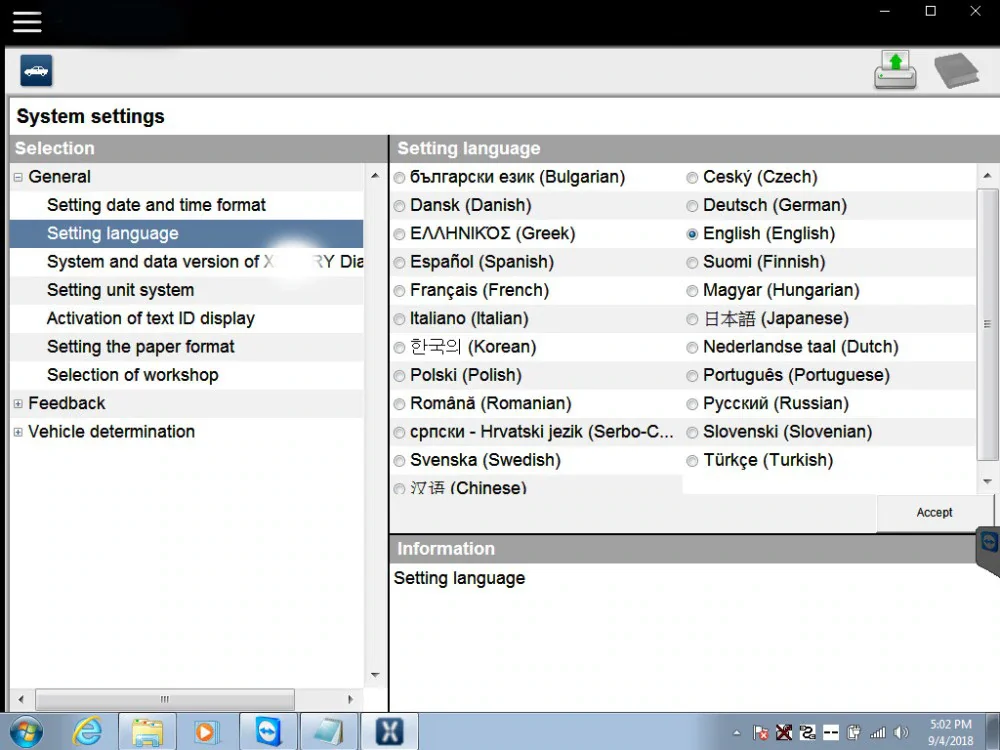Open the hamburger menu
The width and height of the screenshot is (1000, 750).
pos(27,21)
